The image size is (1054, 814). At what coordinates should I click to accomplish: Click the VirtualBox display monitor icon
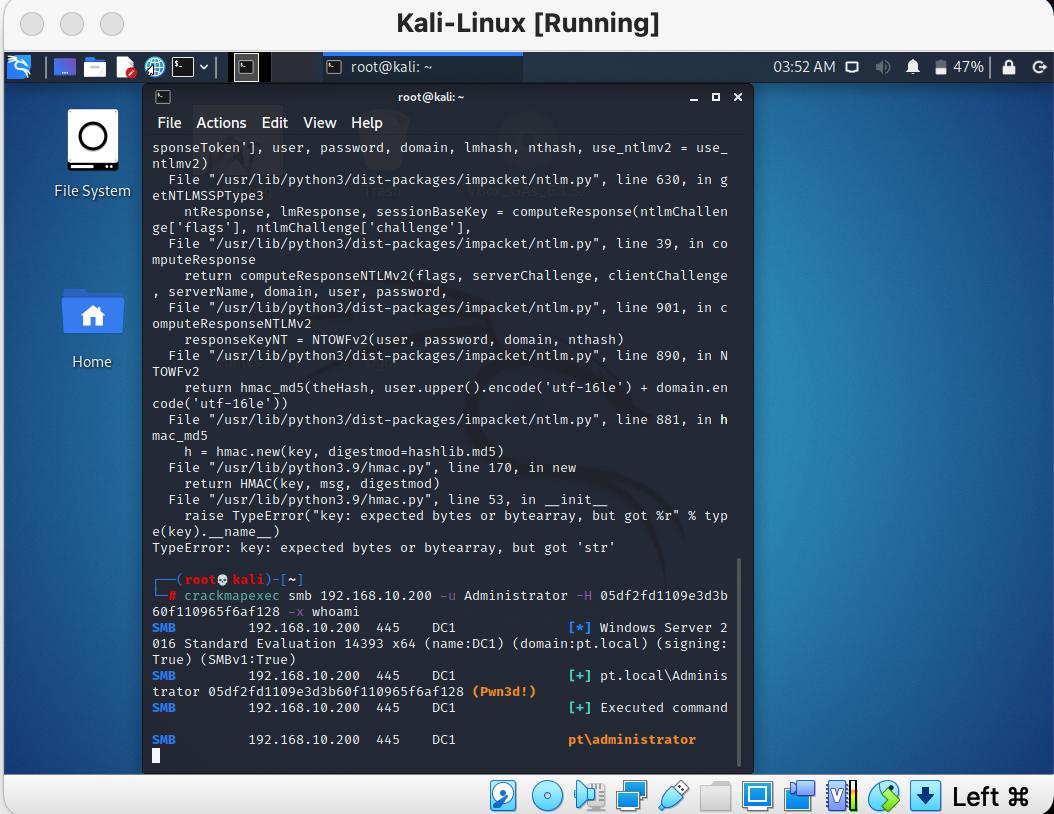pos(758,796)
